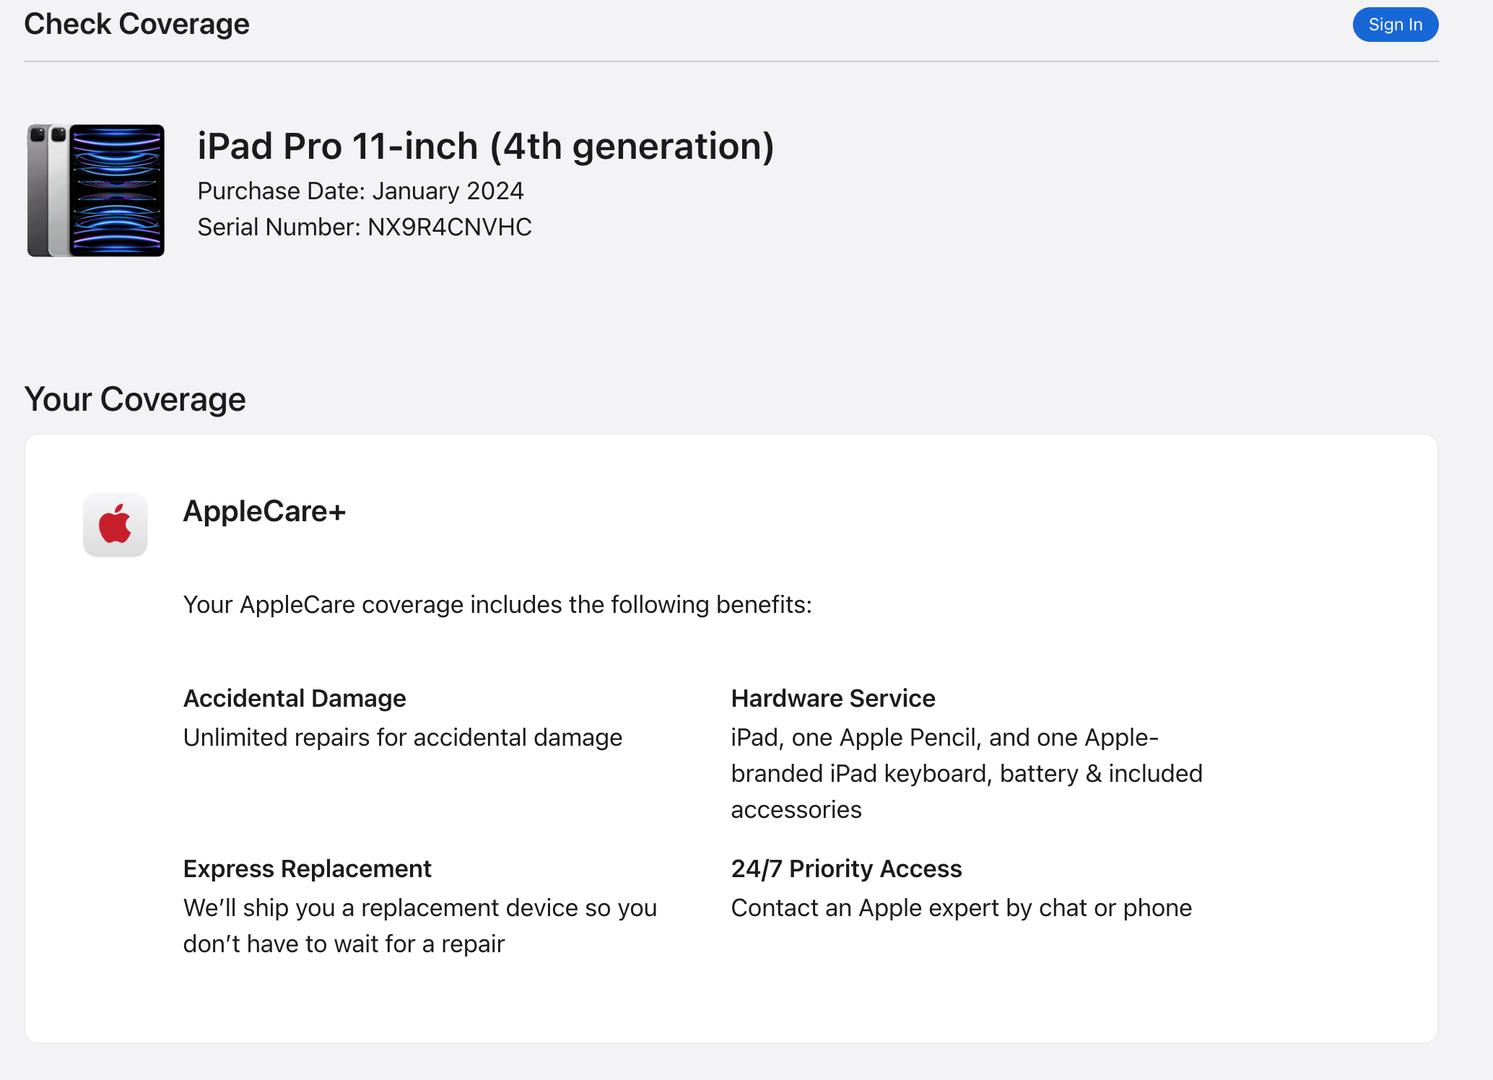Image resolution: width=1493 pixels, height=1080 pixels.
Task: Select the Hardware Service benefit heading
Action: click(x=833, y=698)
